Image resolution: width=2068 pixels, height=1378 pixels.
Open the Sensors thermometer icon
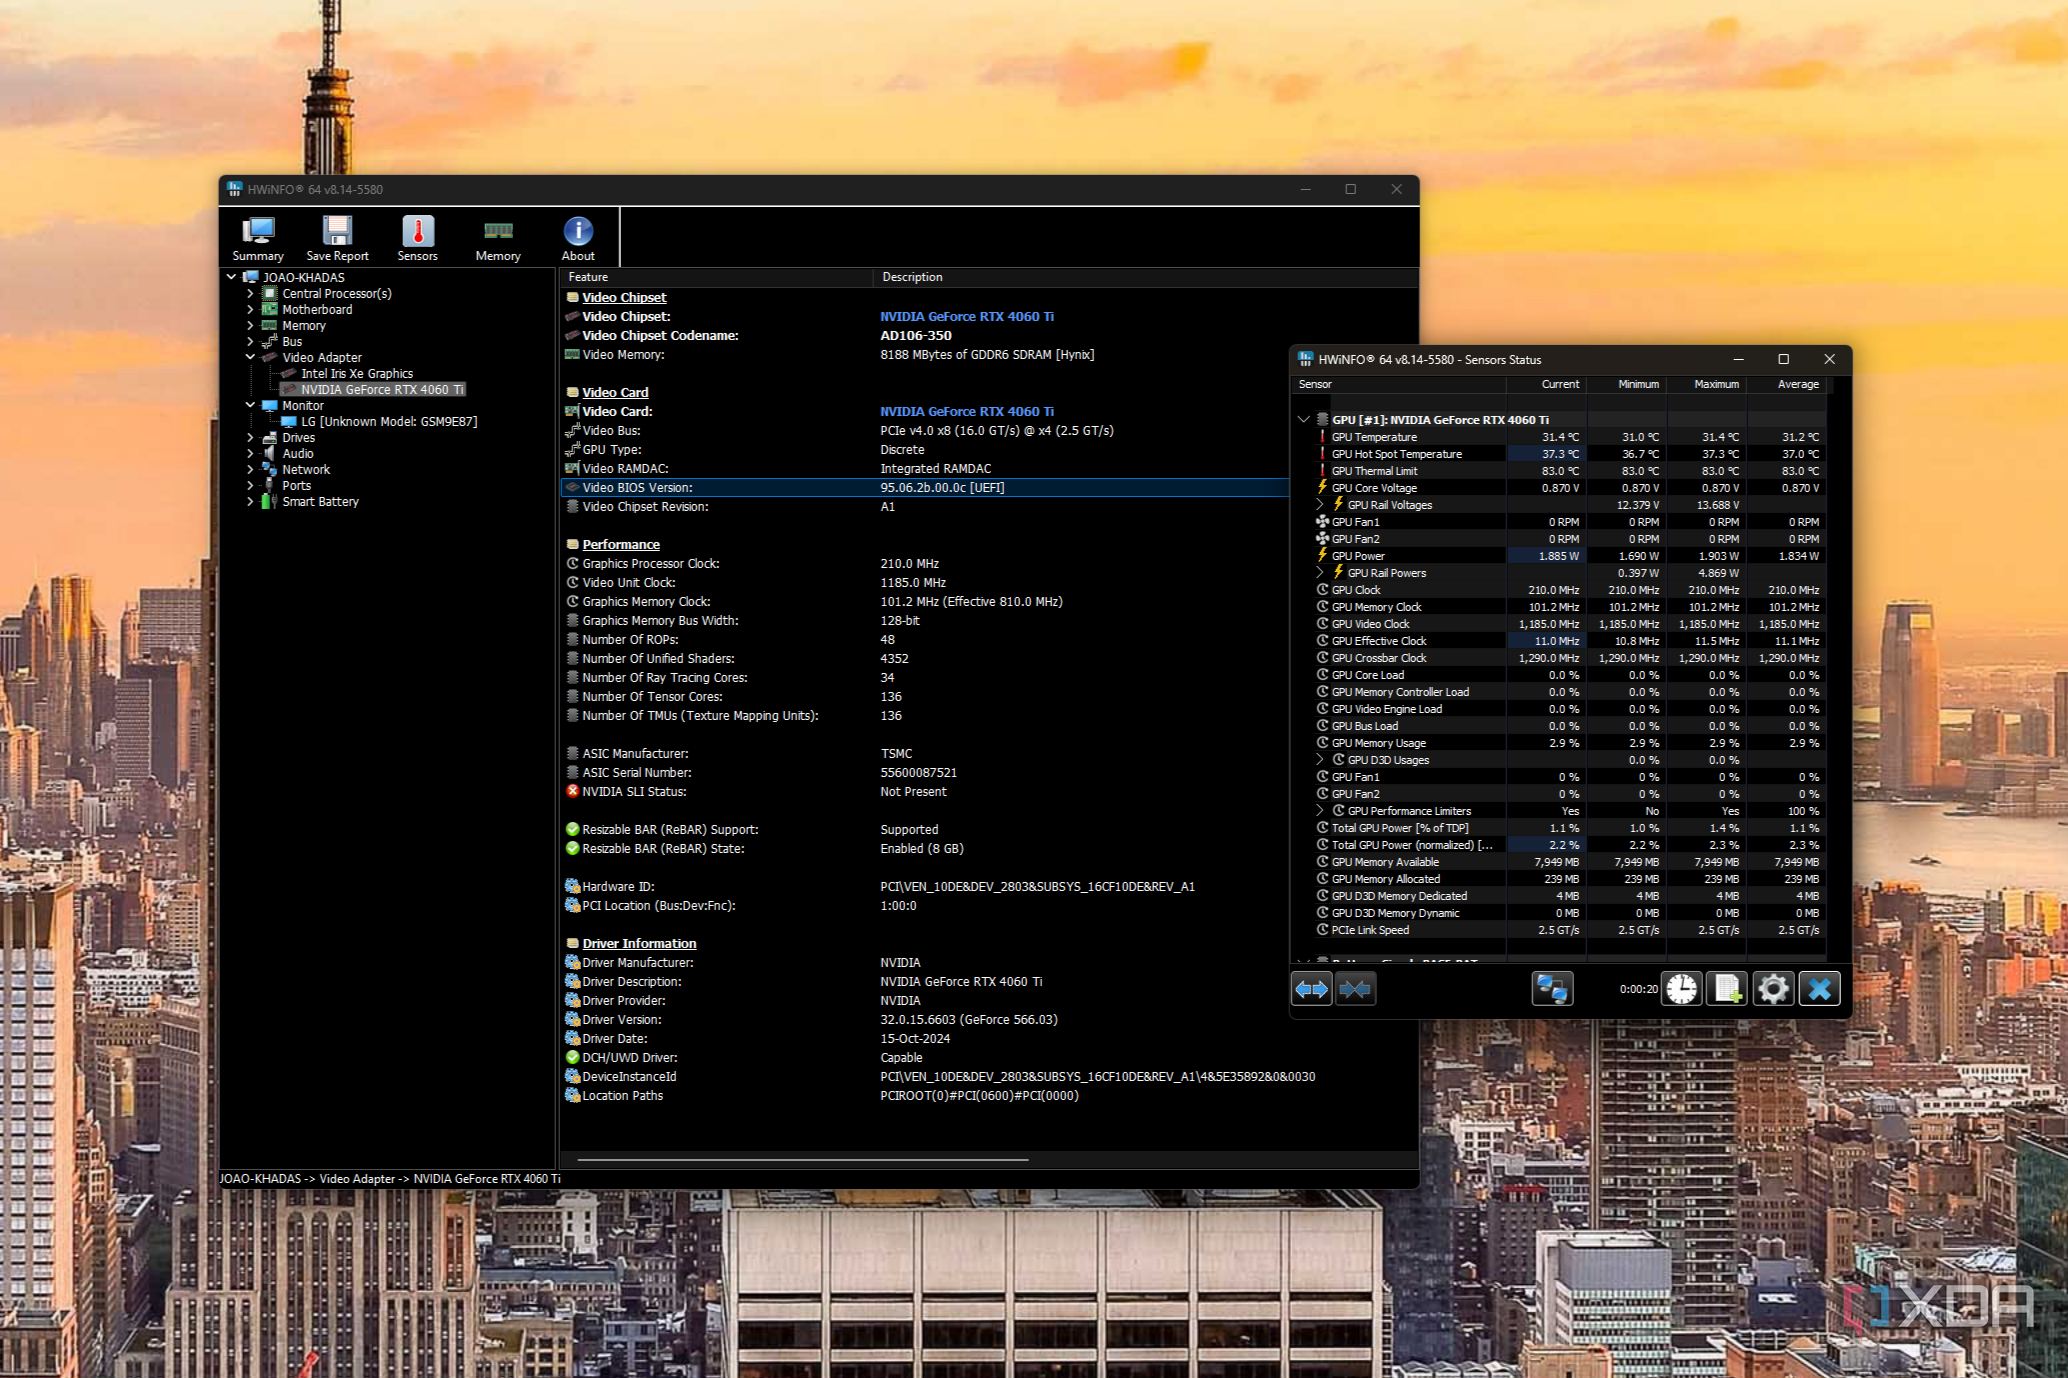coord(417,239)
